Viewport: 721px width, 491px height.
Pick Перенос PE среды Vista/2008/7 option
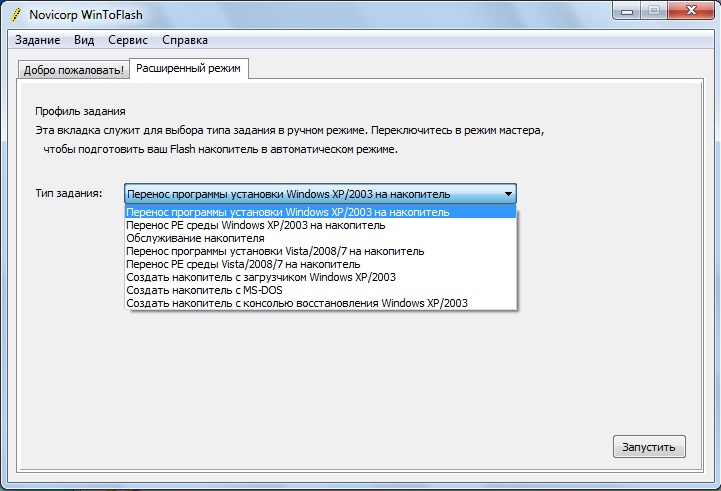tap(320, 264)
